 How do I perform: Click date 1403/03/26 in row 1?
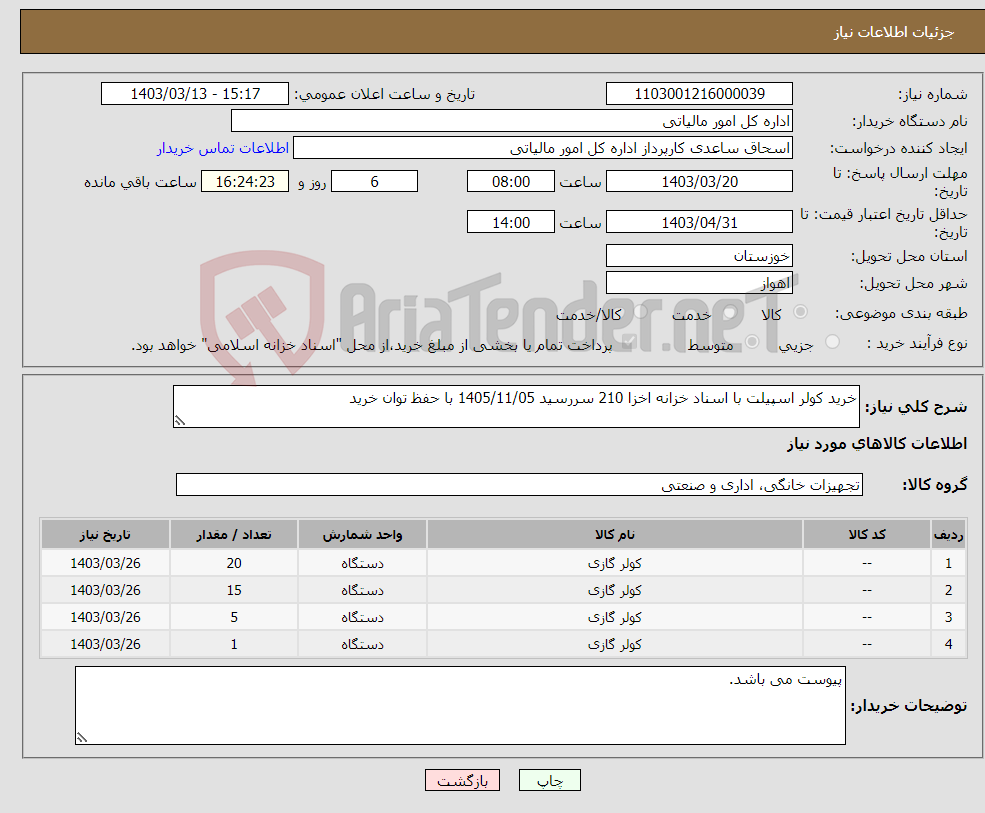[x=106, y=563]
